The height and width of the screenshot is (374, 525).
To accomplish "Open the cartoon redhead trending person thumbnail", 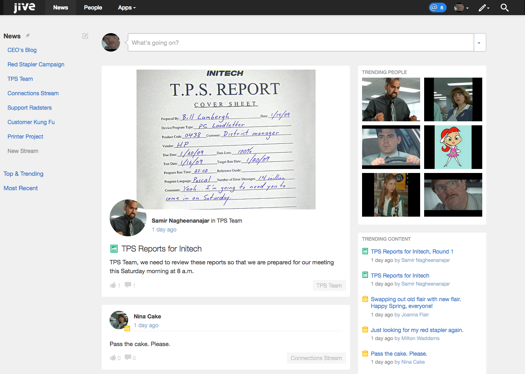I will (x=453, y=147).
